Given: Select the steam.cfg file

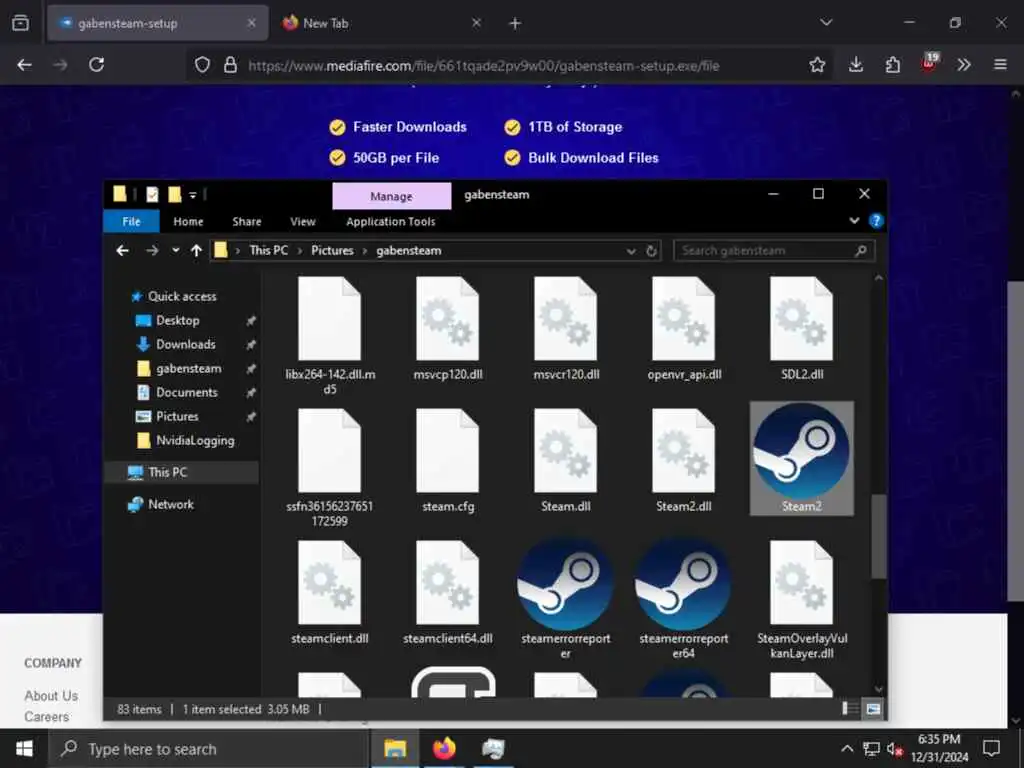Looking at the screenshot, I should click(x=447, y=460).
